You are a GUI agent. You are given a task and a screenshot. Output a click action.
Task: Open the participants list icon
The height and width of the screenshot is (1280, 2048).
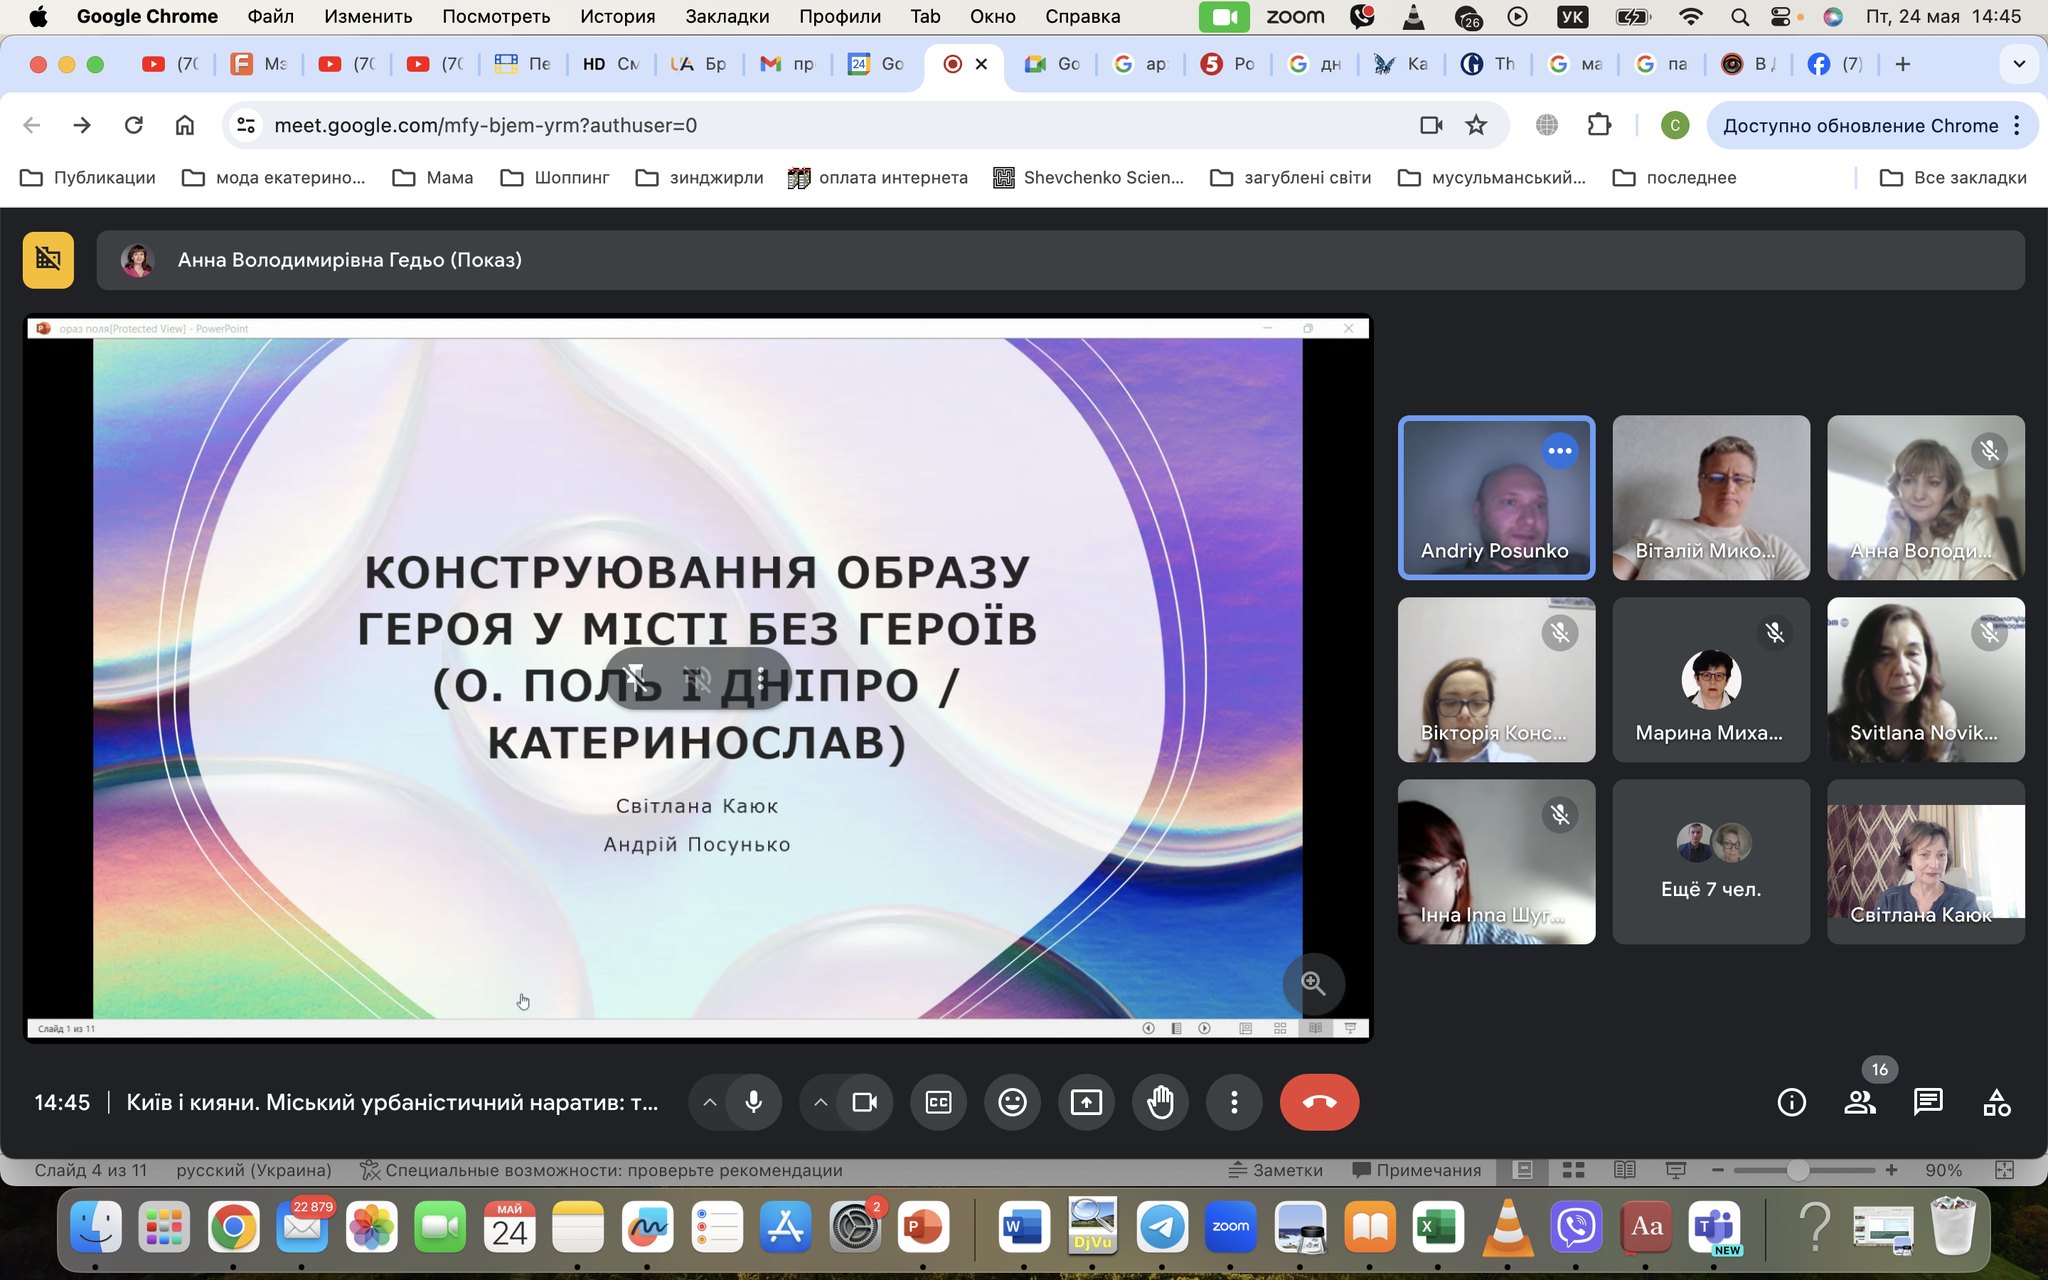tap(1859, 1102)
